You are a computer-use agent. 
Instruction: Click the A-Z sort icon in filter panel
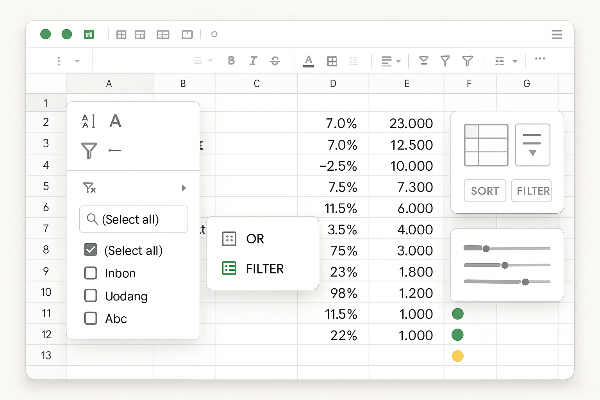pos(88,121)
